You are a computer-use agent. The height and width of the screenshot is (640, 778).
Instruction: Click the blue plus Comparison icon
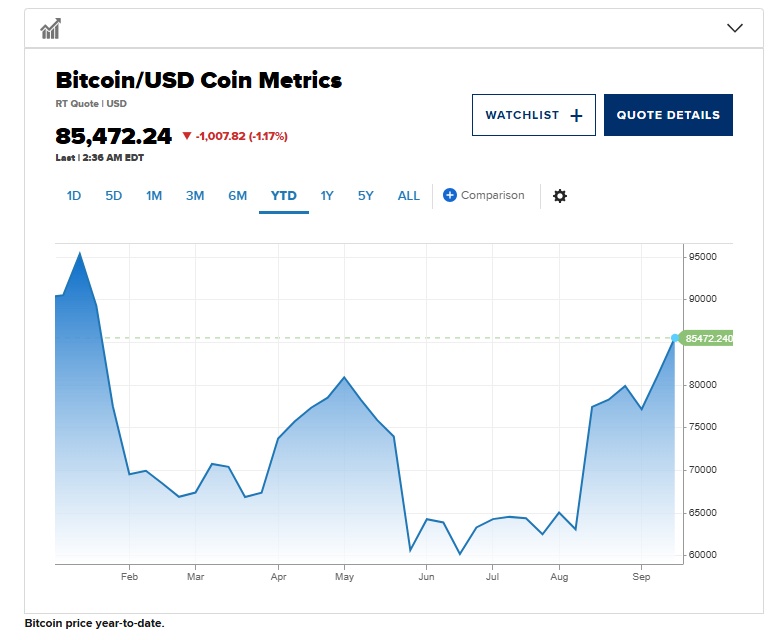point(450,195)
